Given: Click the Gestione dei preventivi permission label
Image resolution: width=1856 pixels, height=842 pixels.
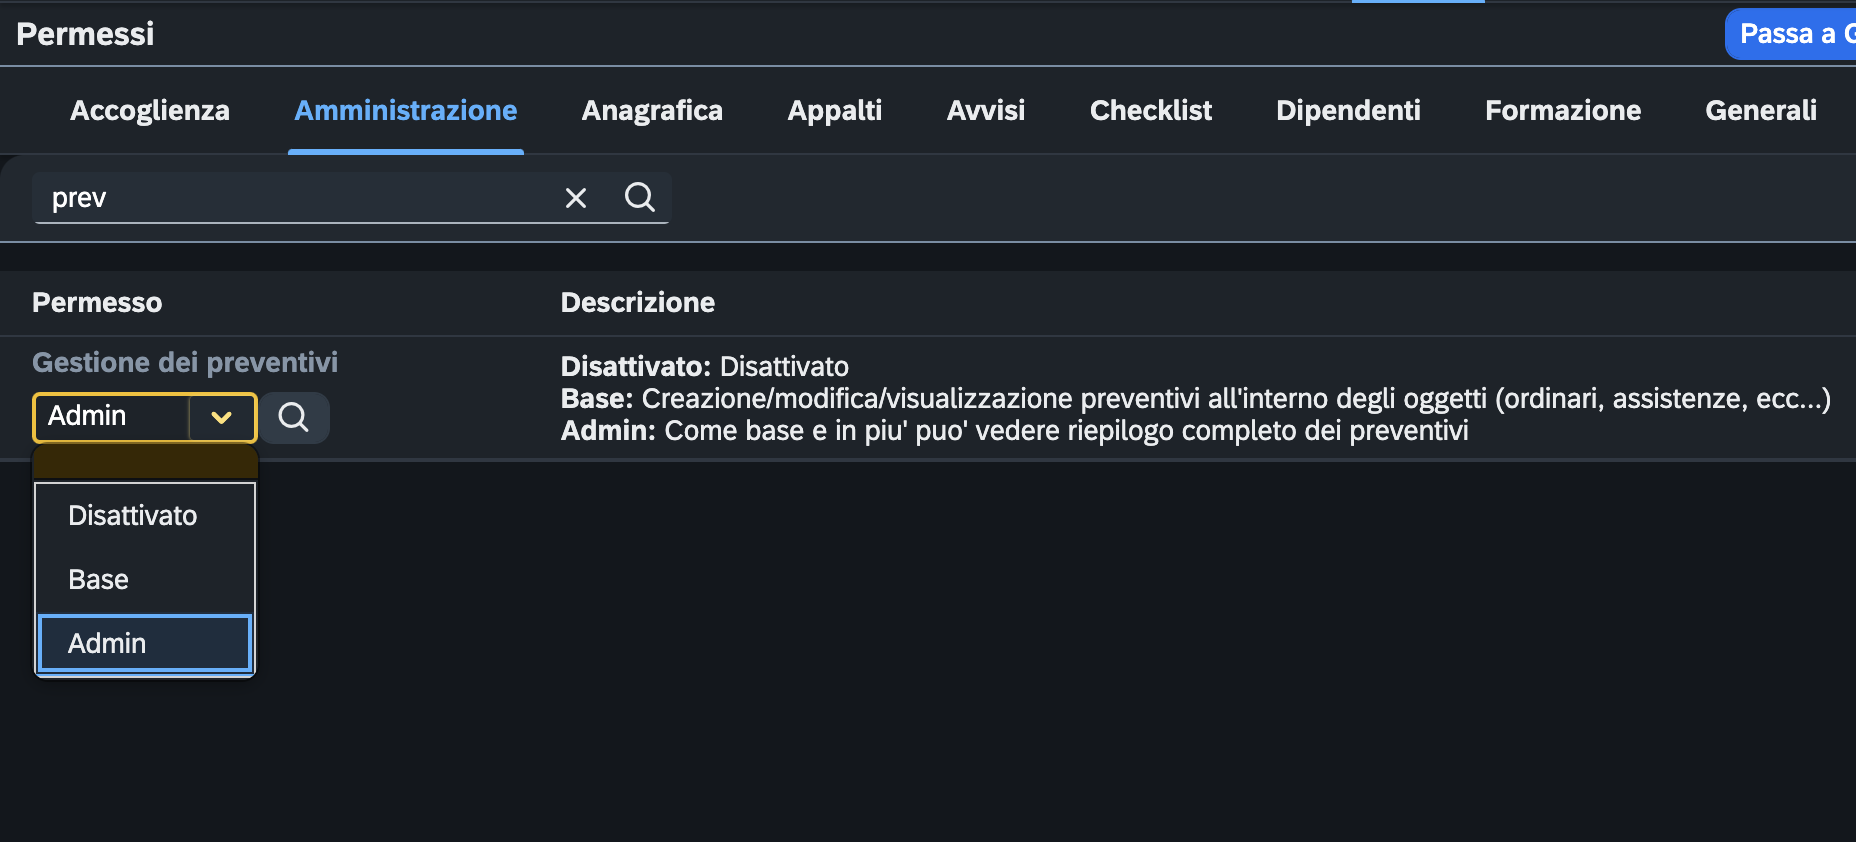Looking at the screenshot, I should (185, 362).
